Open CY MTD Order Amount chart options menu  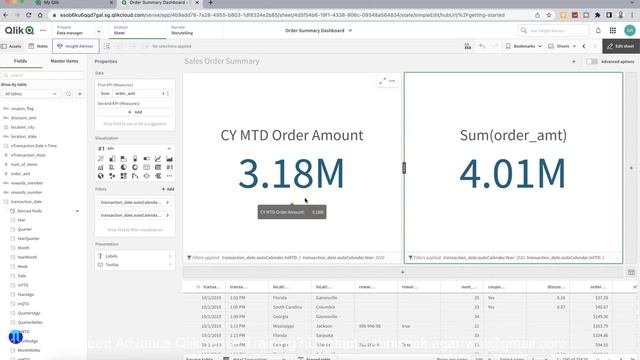(x=392, y=81)
